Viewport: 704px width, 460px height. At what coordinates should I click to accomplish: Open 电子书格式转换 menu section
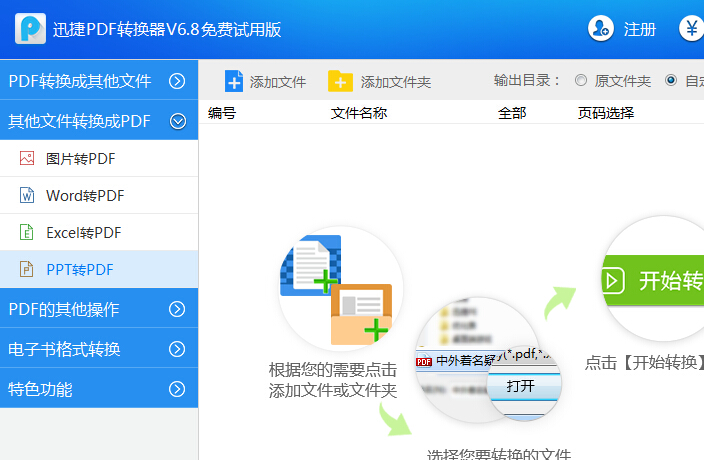coord(99,348)
